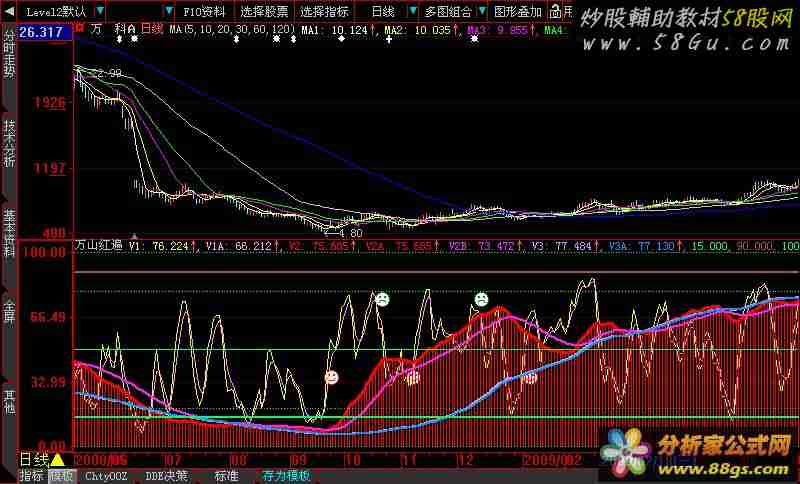
Task: Click red signal icon near November on red line
Action: click(413, 378)
